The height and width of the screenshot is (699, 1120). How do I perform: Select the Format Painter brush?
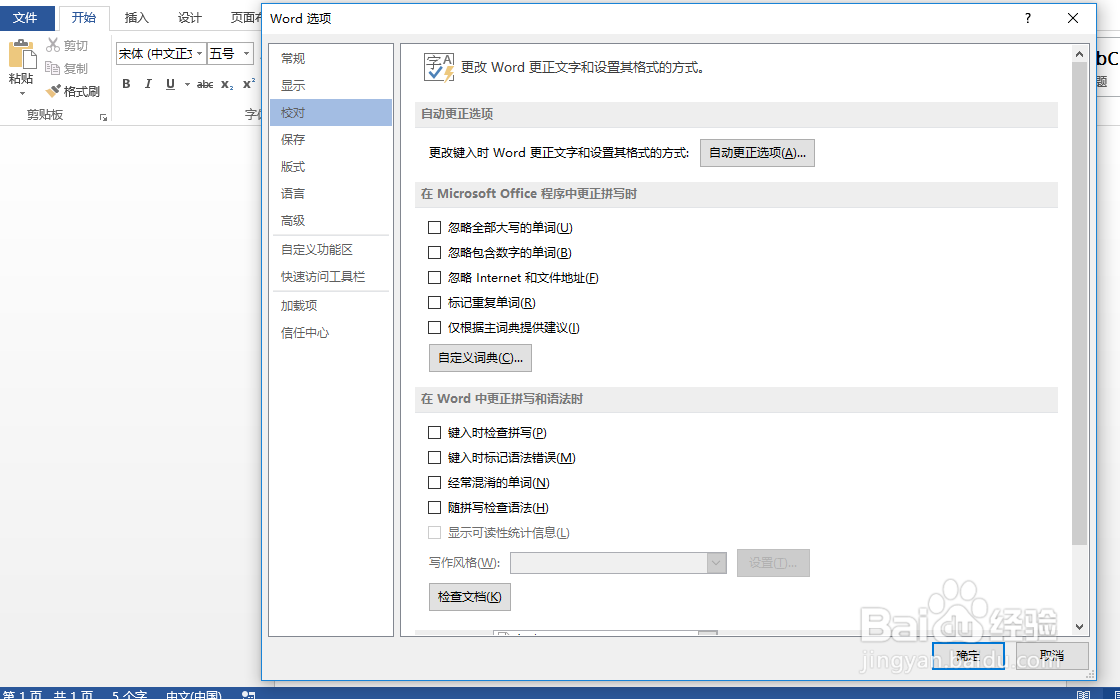(x=53, y=91)
